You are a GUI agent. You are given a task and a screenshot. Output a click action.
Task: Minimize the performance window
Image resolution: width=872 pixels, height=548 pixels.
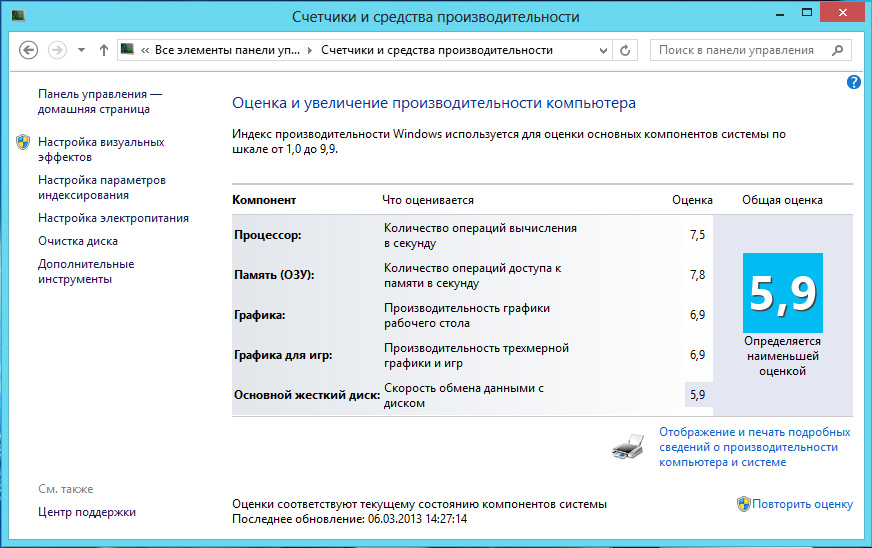780,13
